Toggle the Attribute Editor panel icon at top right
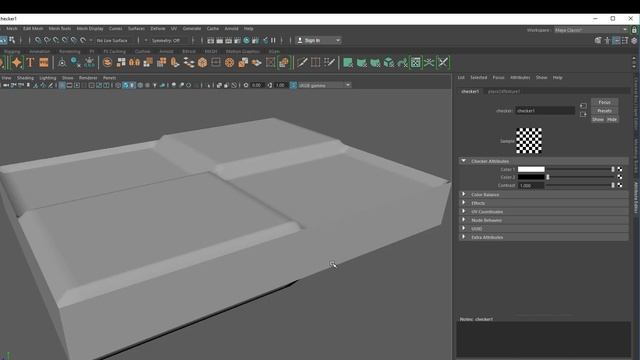The height and width of the screenshot is (360, 640). click(616, 40)
